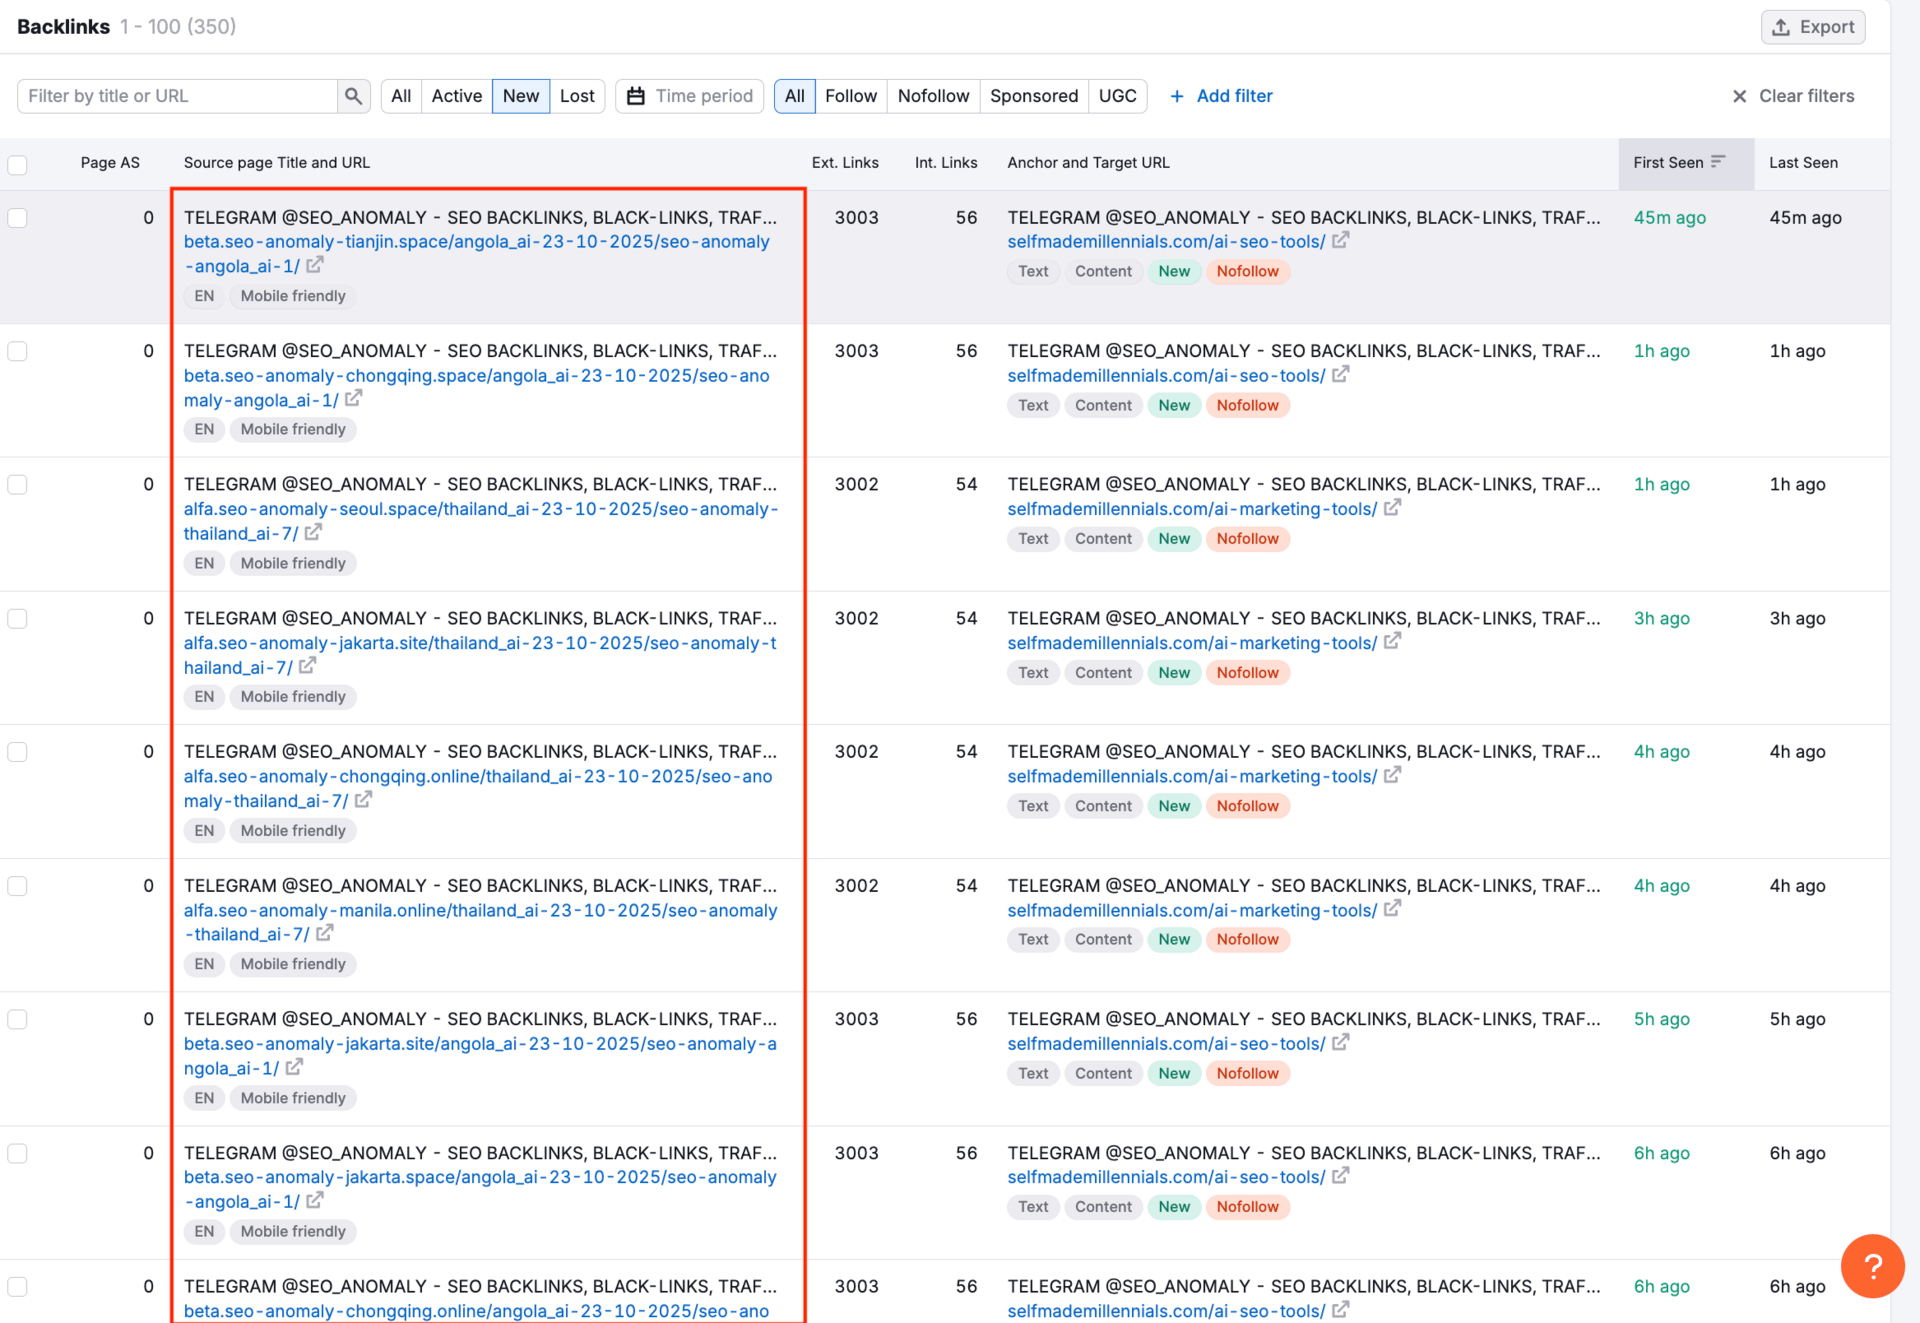Toggle the select-all header checkbox
This screenshot has height=1323, width=1920.
tap(18, 164)
